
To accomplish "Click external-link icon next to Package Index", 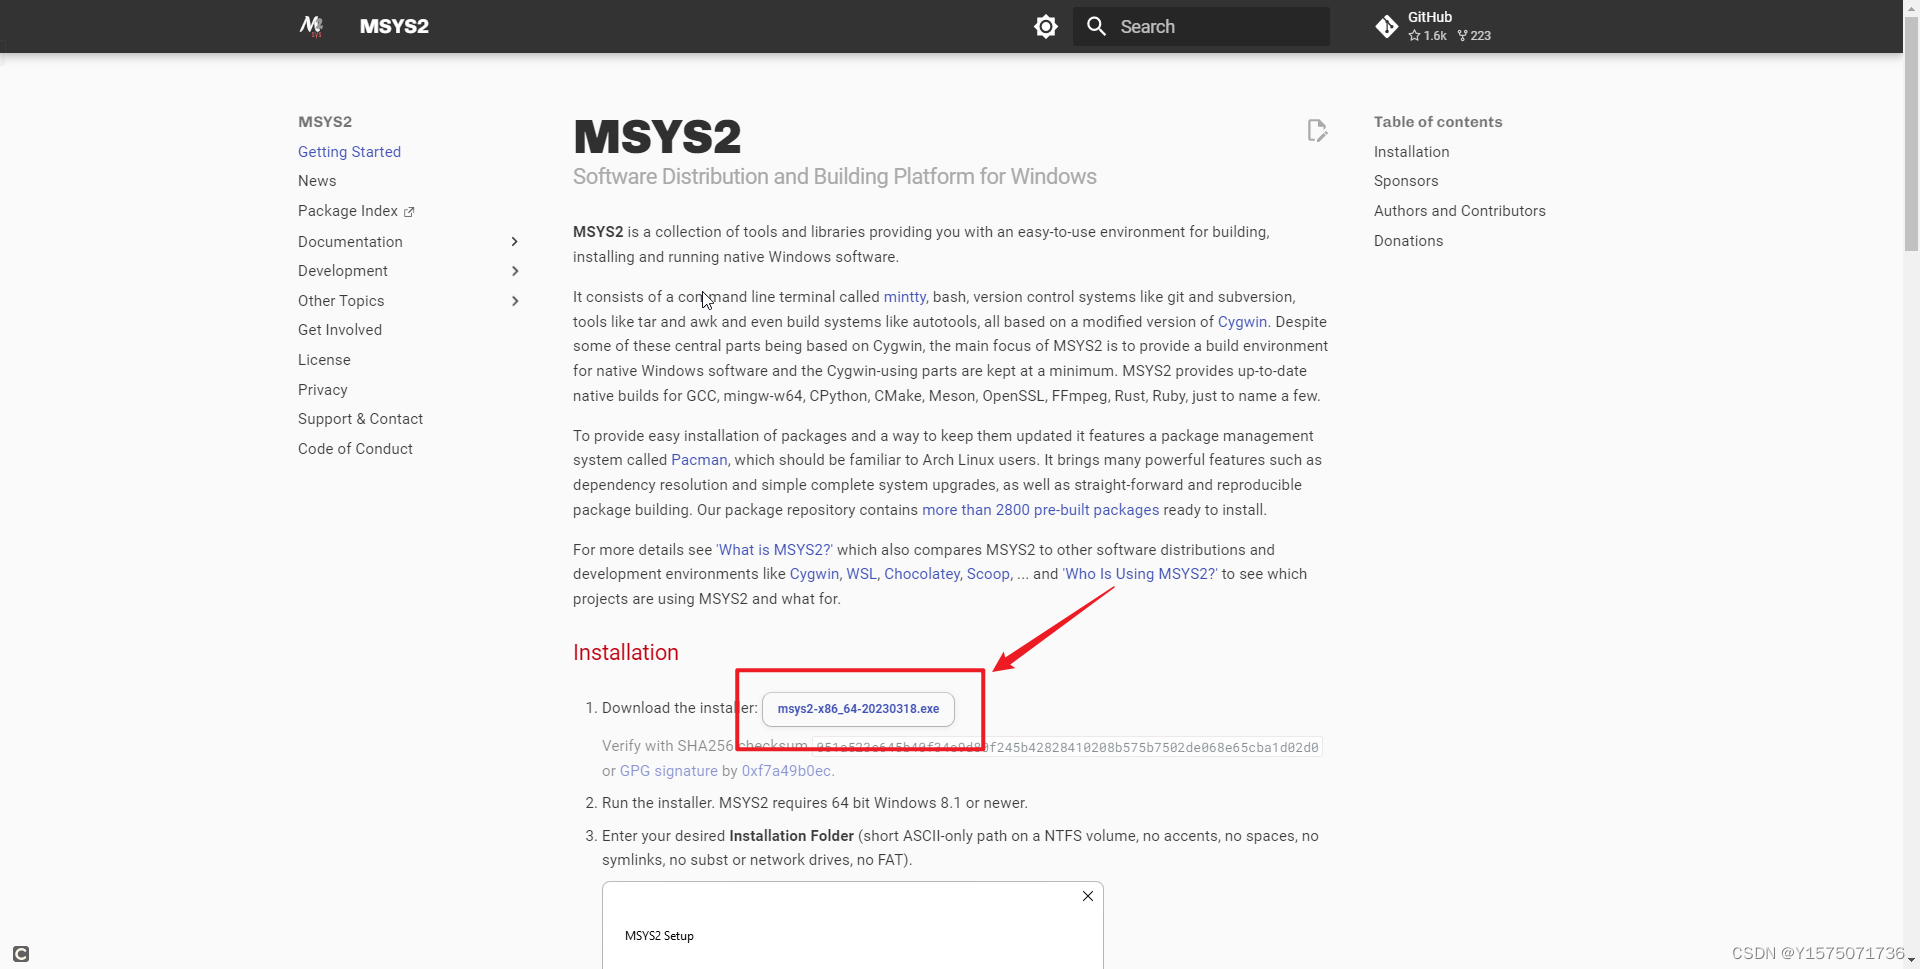I will tap(409, 212).
